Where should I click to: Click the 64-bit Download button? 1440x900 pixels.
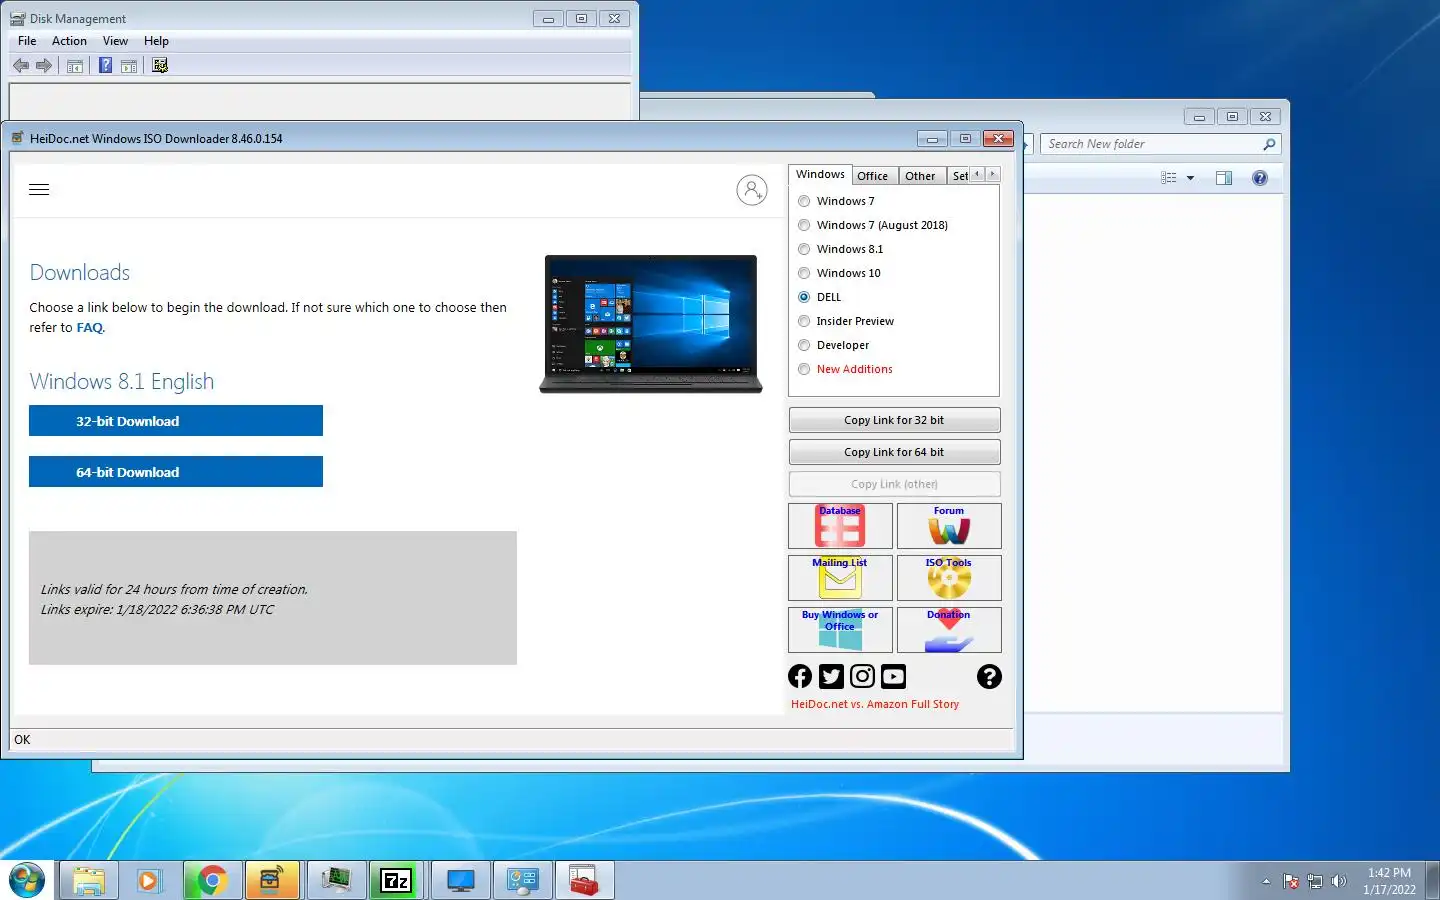(x=176, y=472)
